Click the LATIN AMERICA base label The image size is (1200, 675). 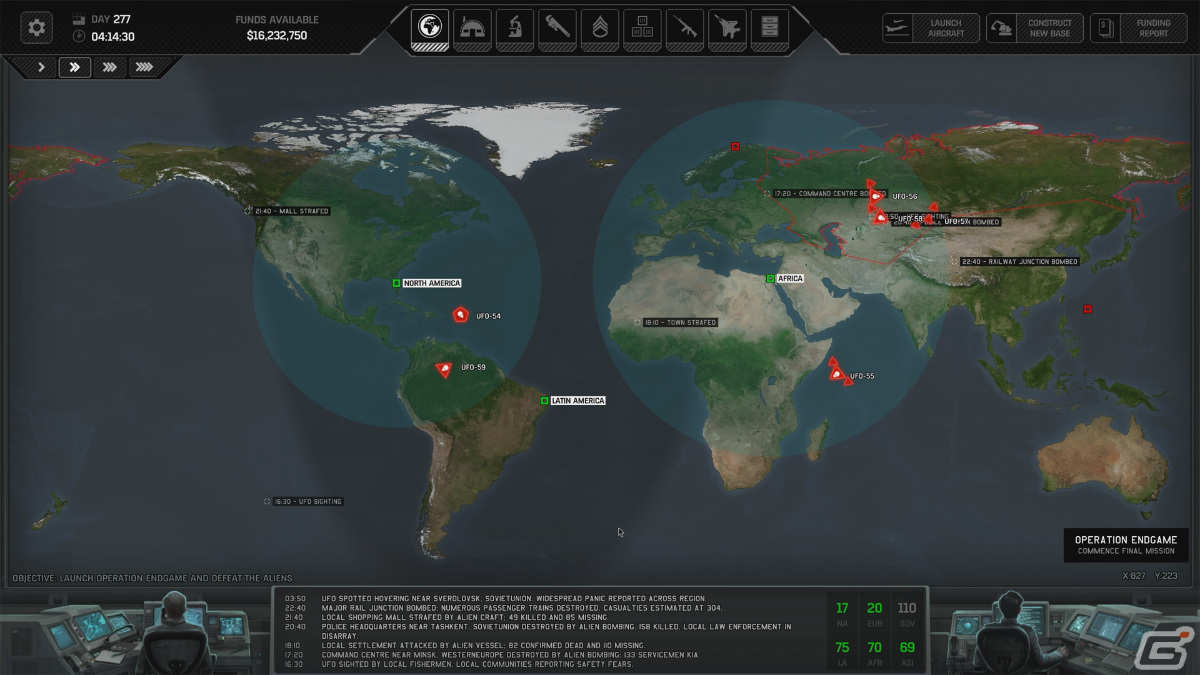point(578,400)
